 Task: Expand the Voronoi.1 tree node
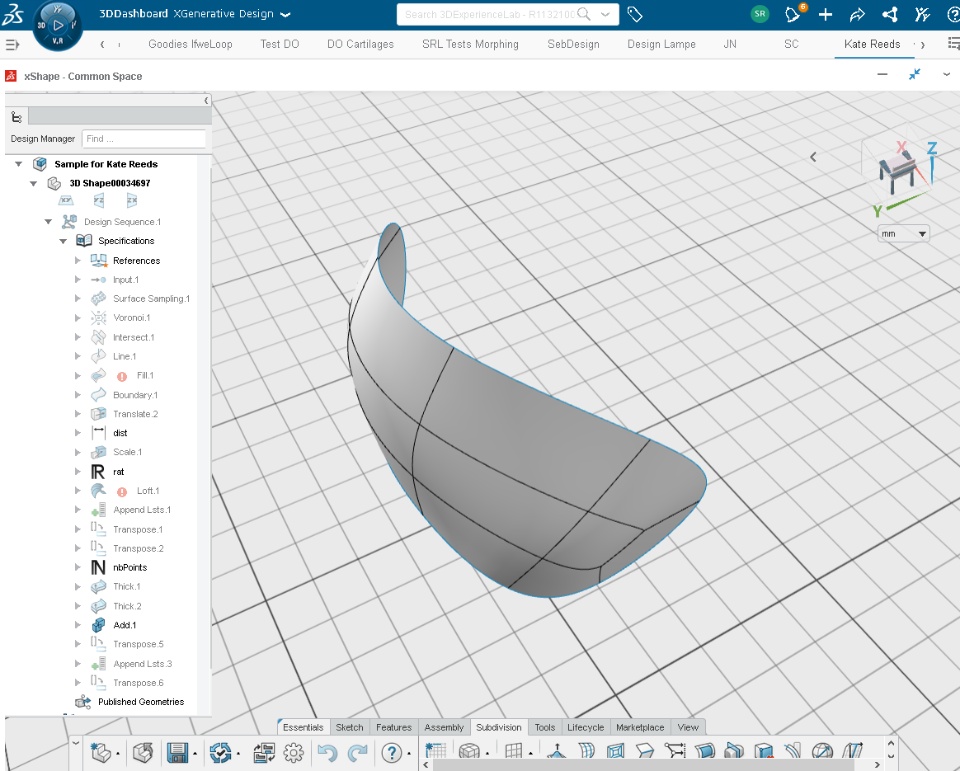[78, 318]
